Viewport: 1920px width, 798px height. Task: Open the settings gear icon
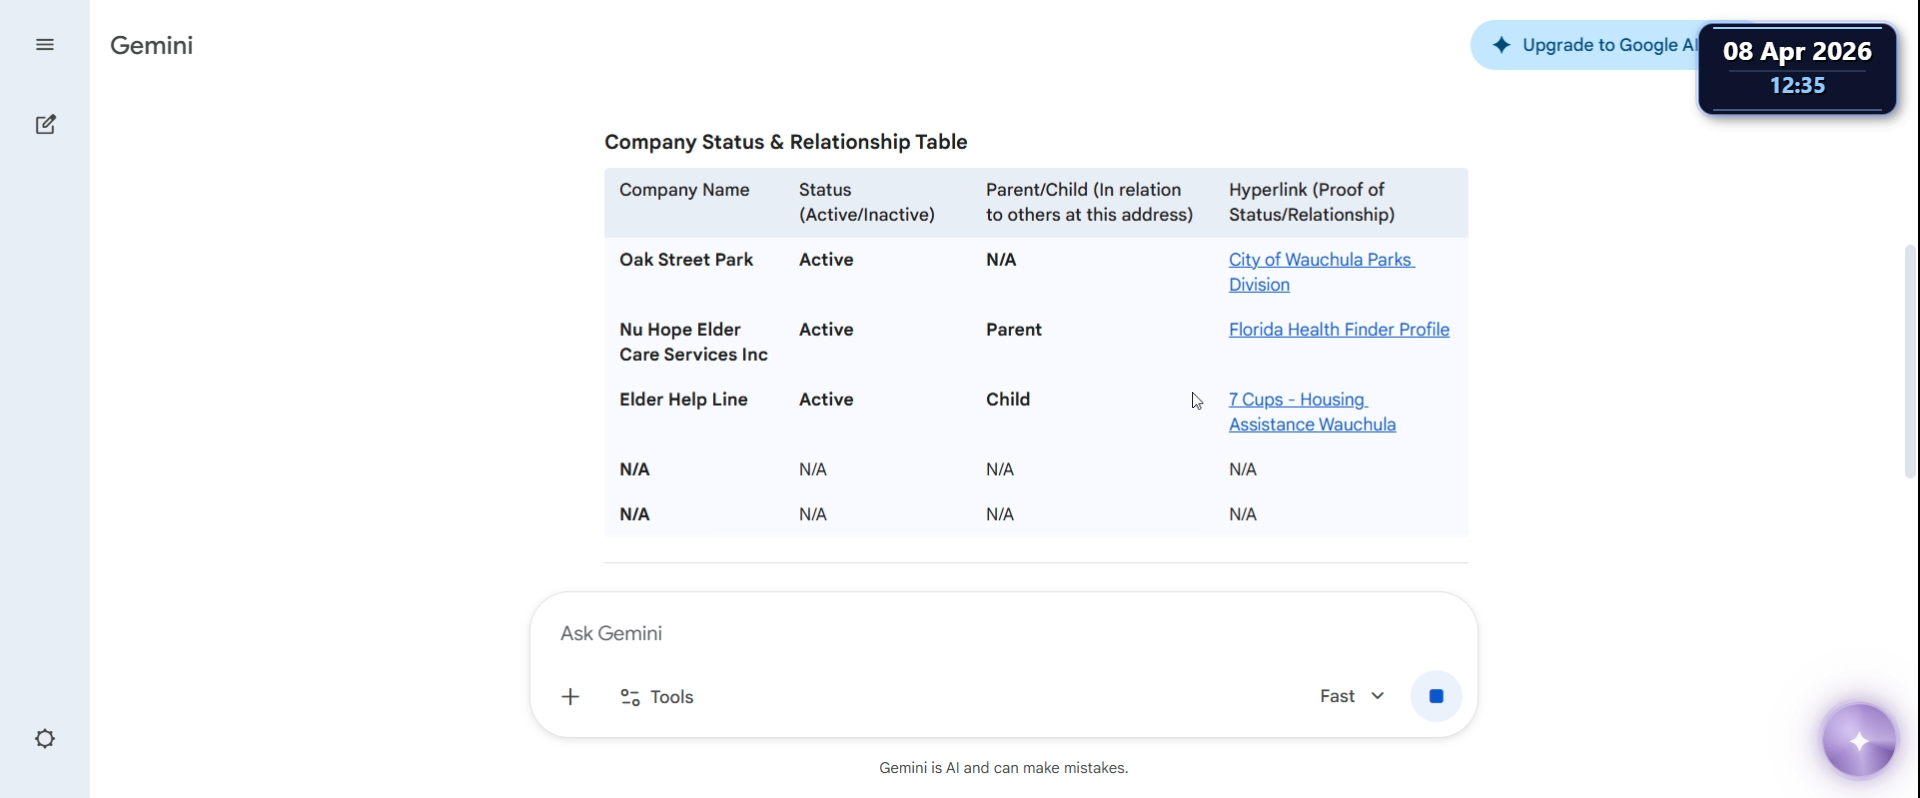click(45, 739)
